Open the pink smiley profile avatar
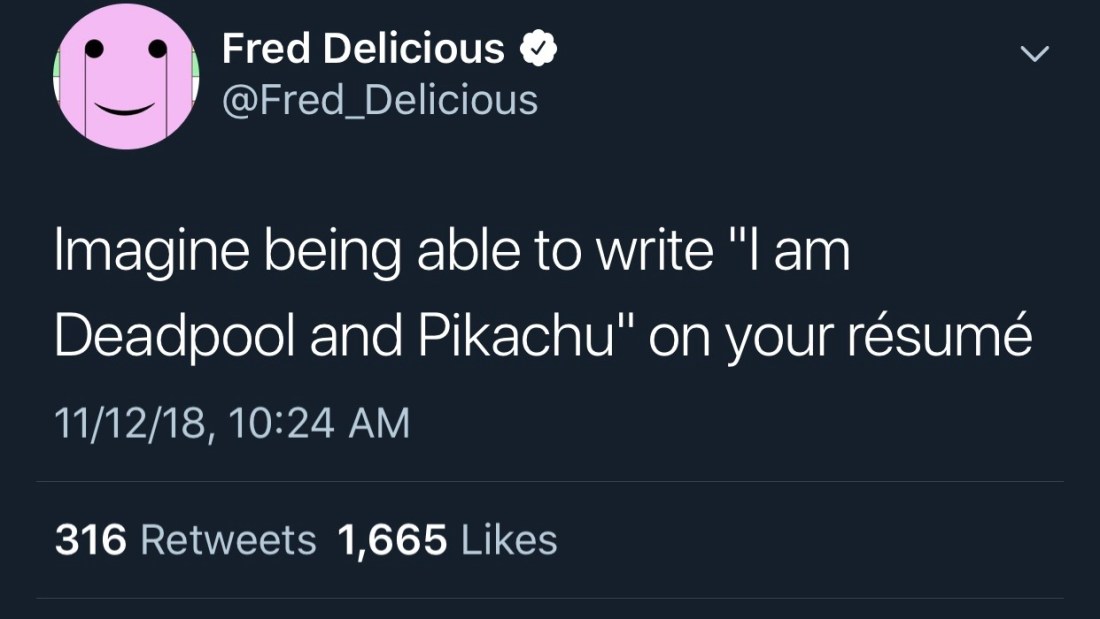1100x619 pixels. (125, 77)
